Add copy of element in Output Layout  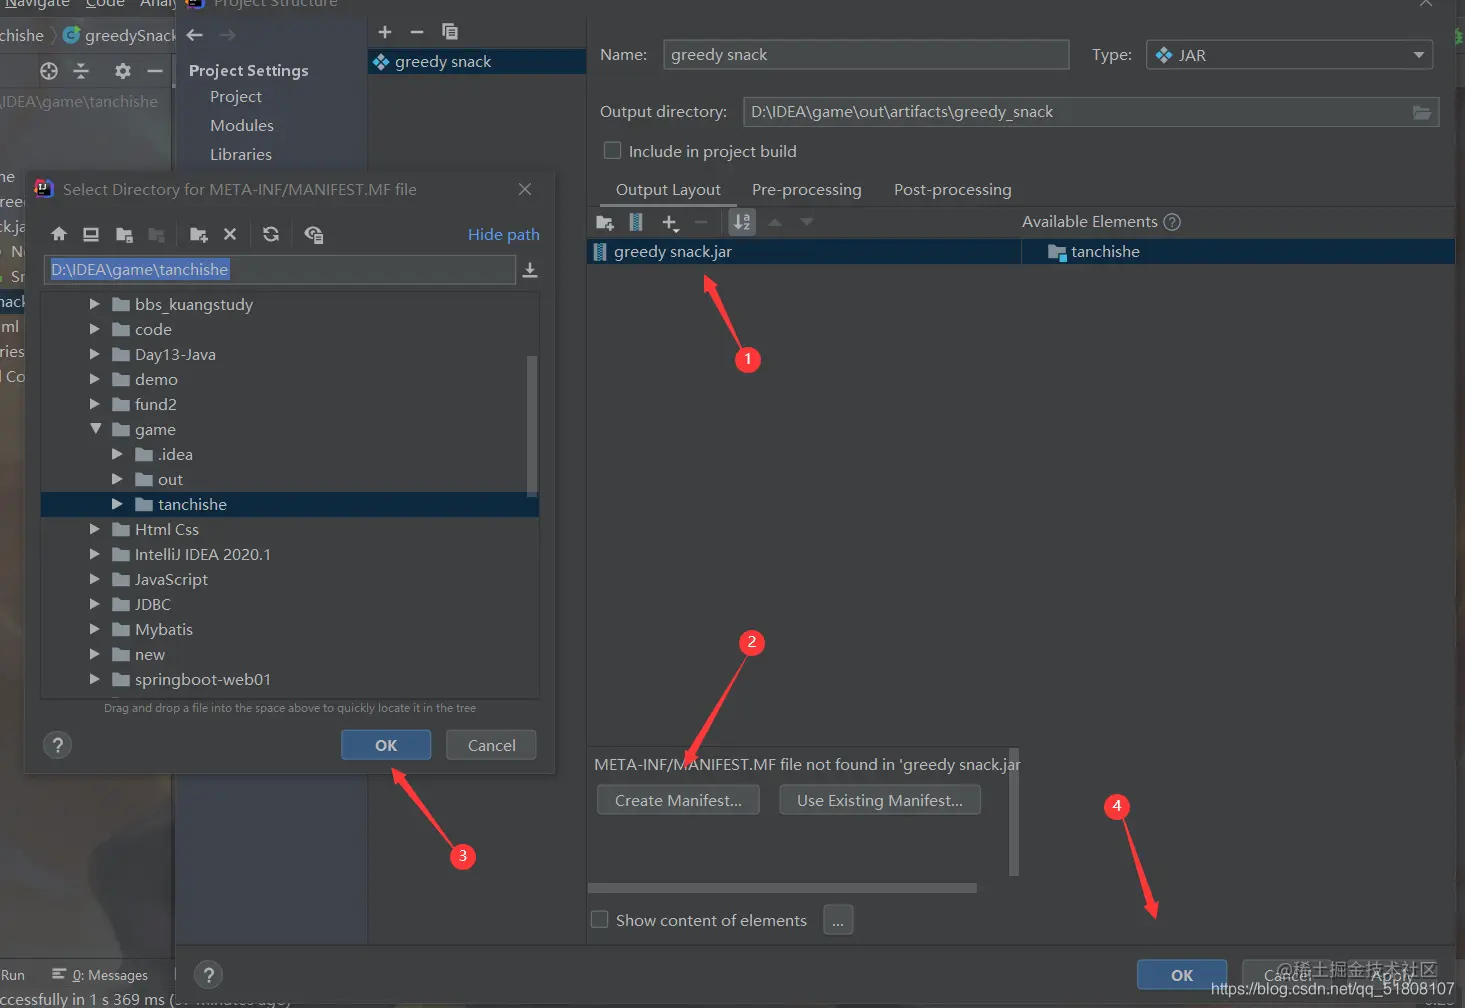(670, 222)
